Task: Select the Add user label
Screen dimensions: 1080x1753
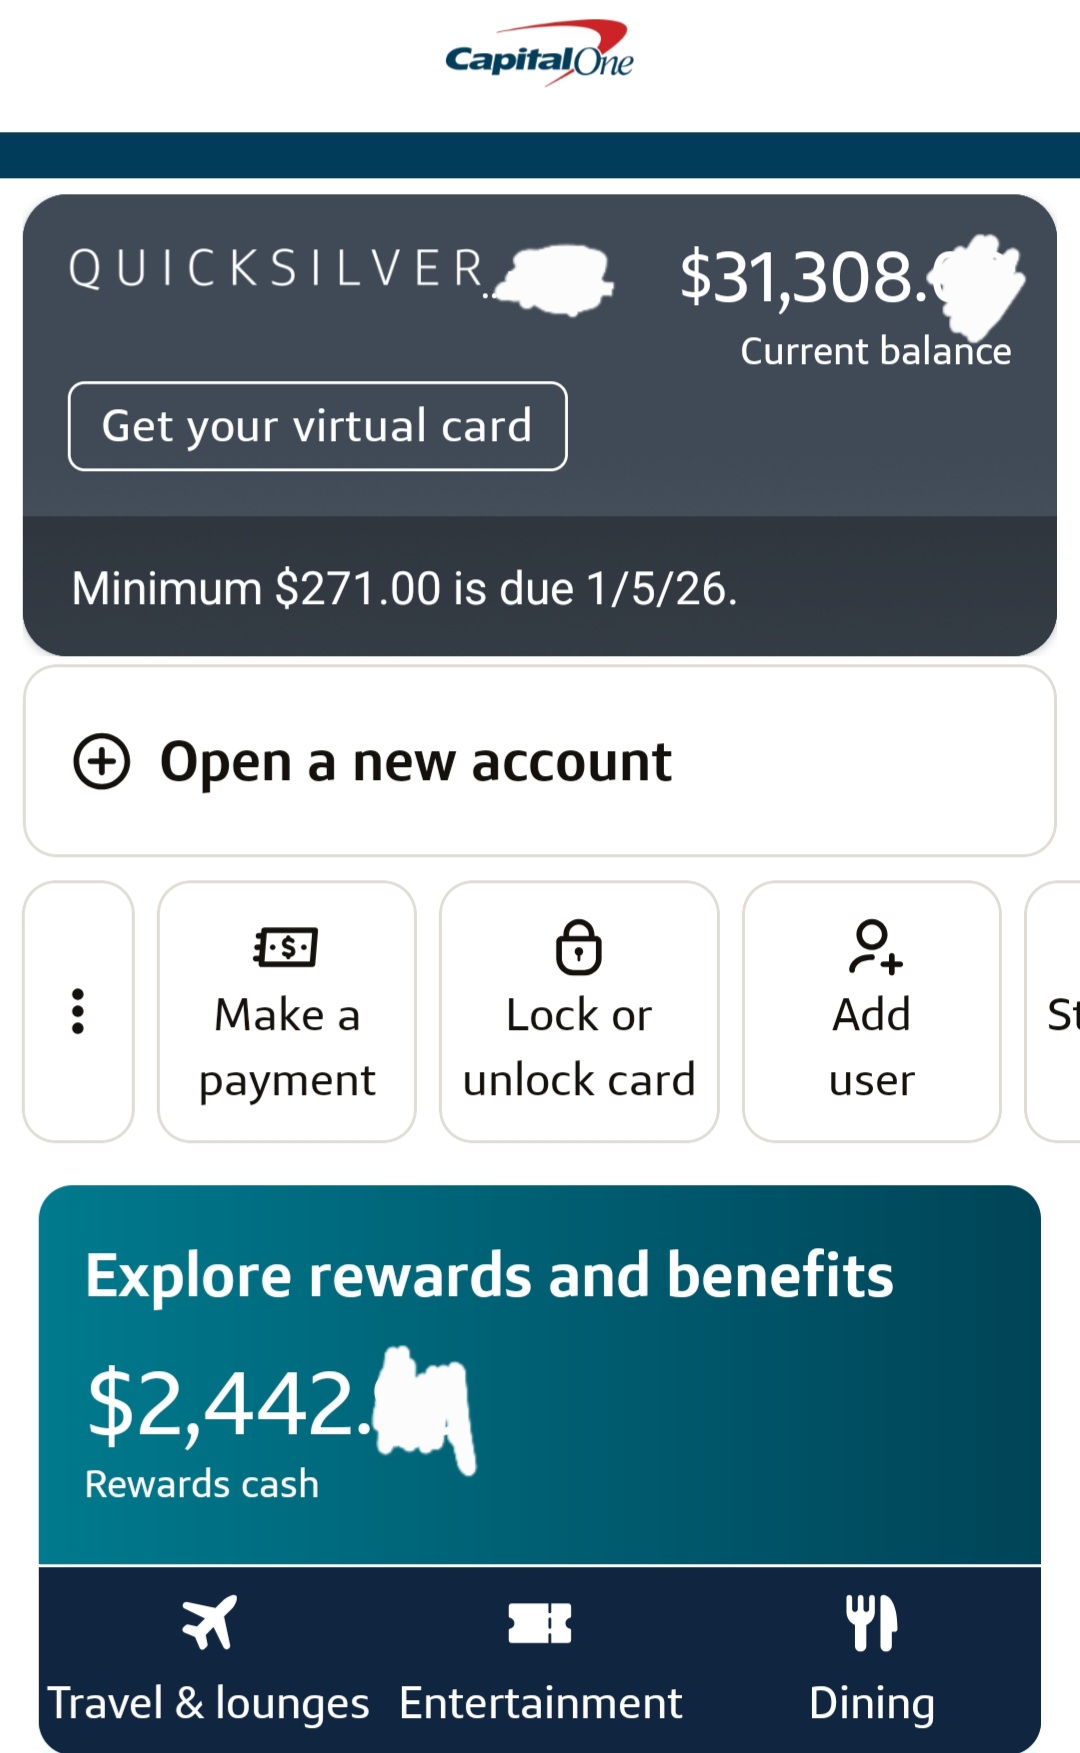Action: (x=872, y=1047)
